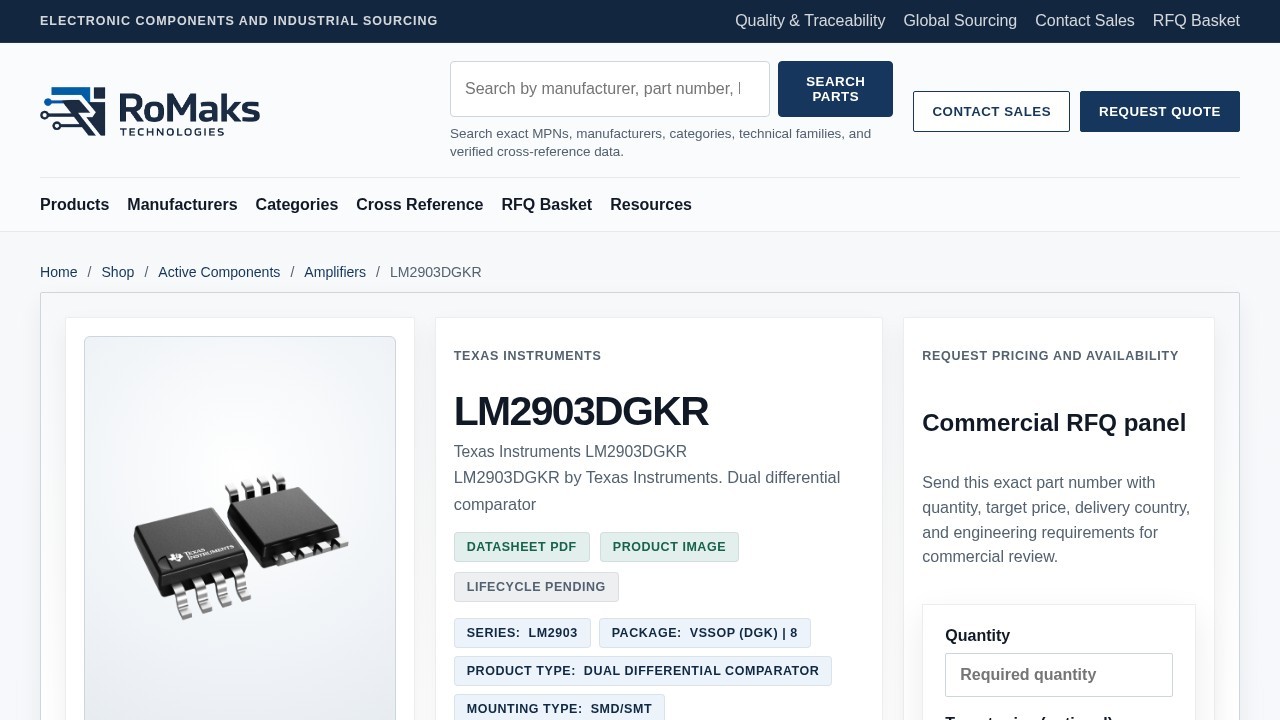Click LM2903DGKR breadcrumb text
The height and width of the screenshot is (720, 1280).
435,272
